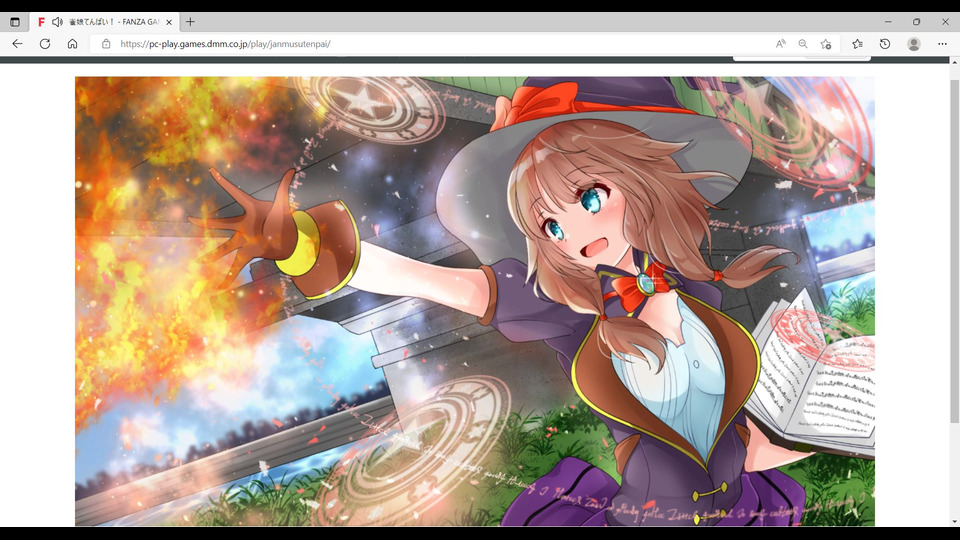The height and width of the screenshot is (540, 960).
Task: Open the zoom level icon
Action: (x=803, y=44)
